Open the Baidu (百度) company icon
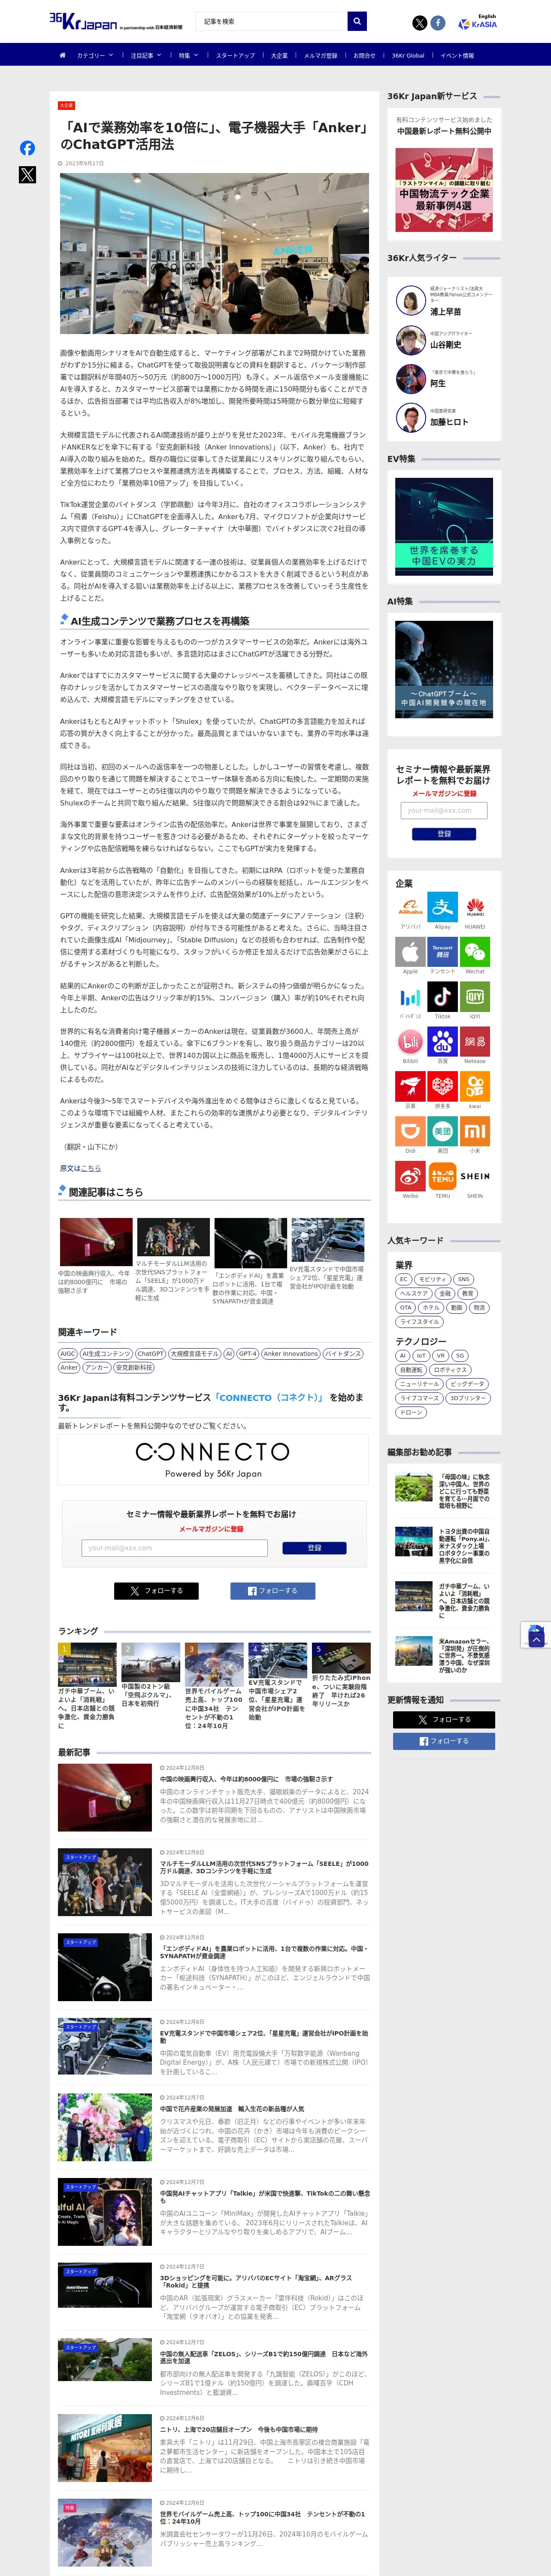This screenshot has width=551, height=2576. 443,1042
